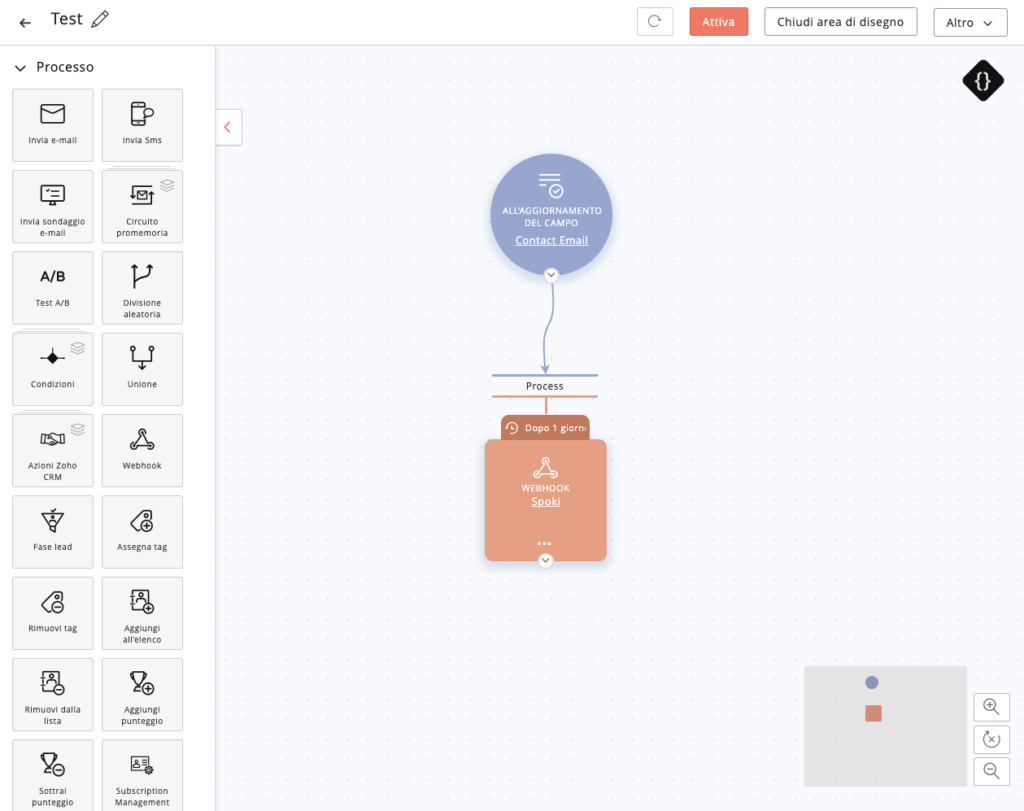Expand the chevron below the Webhook node

(x=545, y=561)
